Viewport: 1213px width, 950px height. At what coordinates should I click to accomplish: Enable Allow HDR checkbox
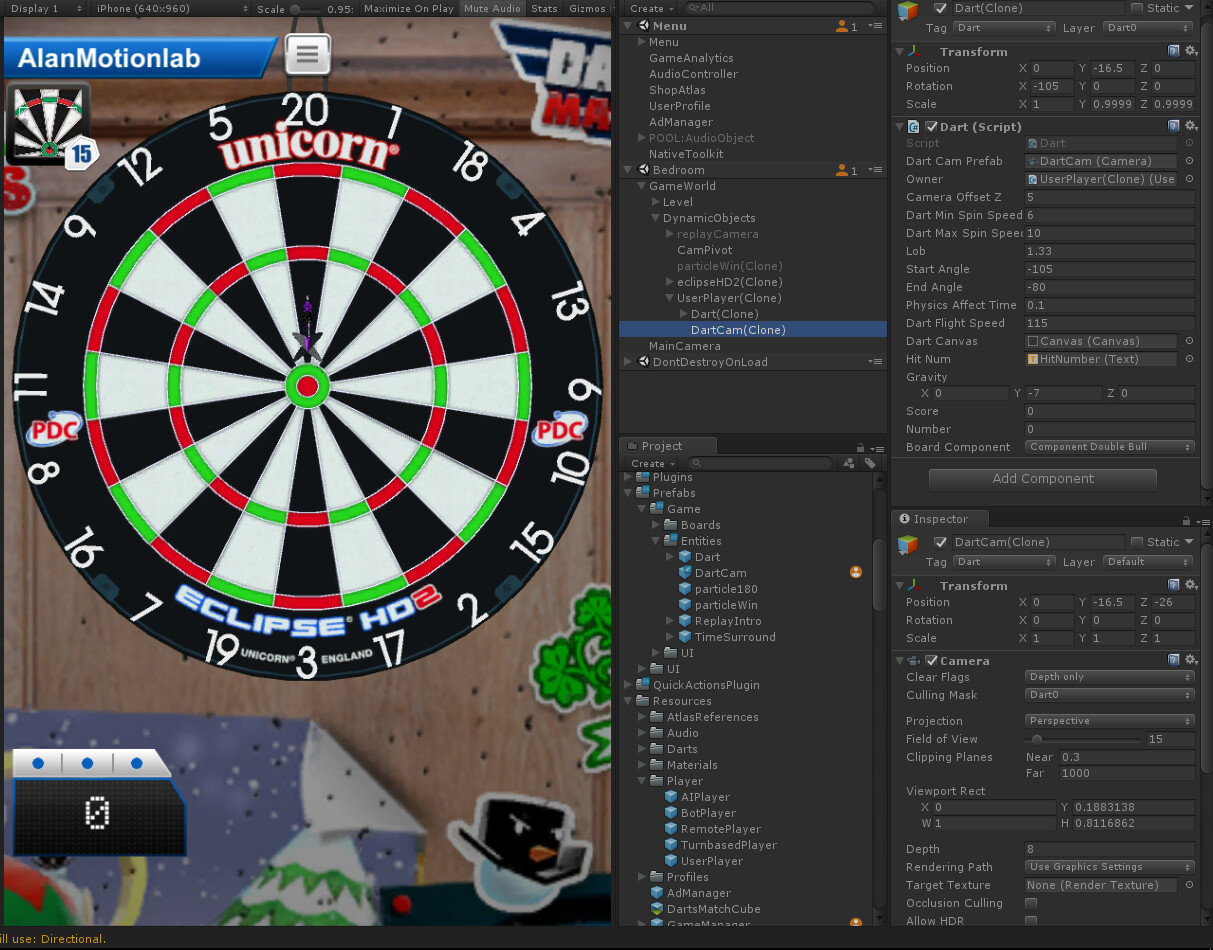1031,921
